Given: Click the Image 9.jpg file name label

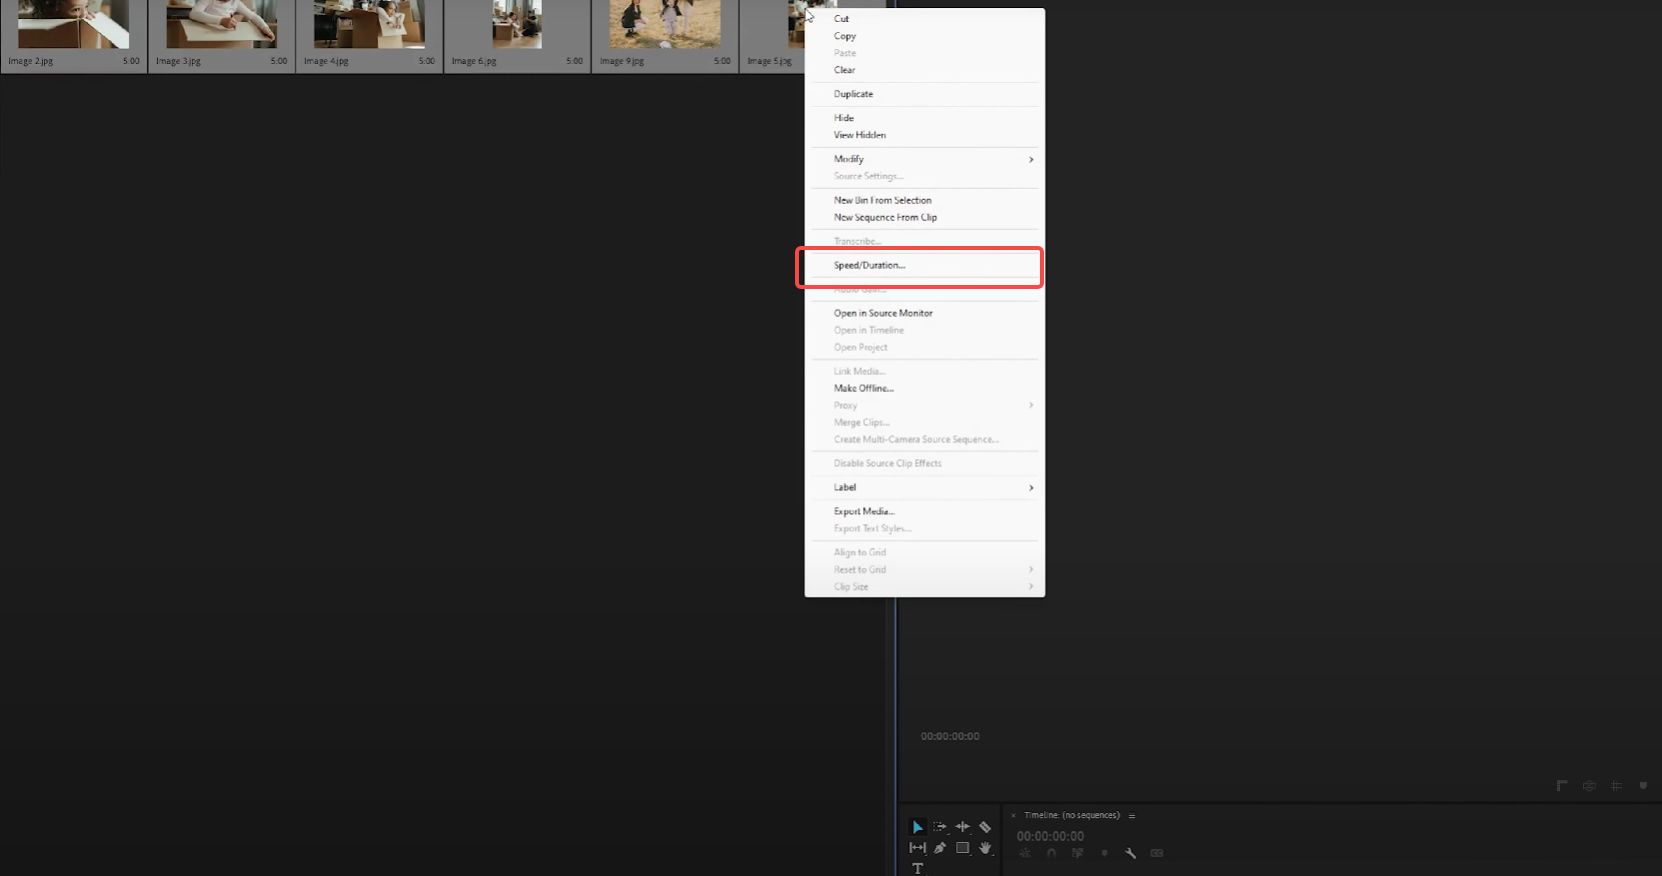Looking at the screenshot, I should (622, 61).
